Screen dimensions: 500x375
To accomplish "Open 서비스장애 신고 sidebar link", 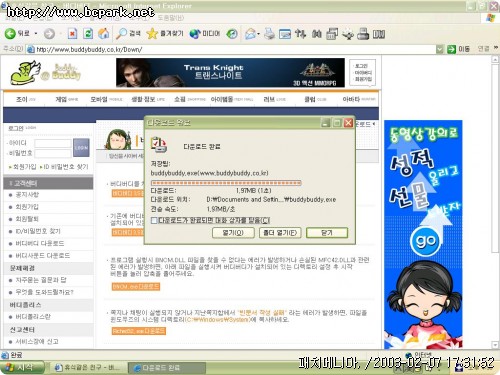I will (x=37, y=341).
